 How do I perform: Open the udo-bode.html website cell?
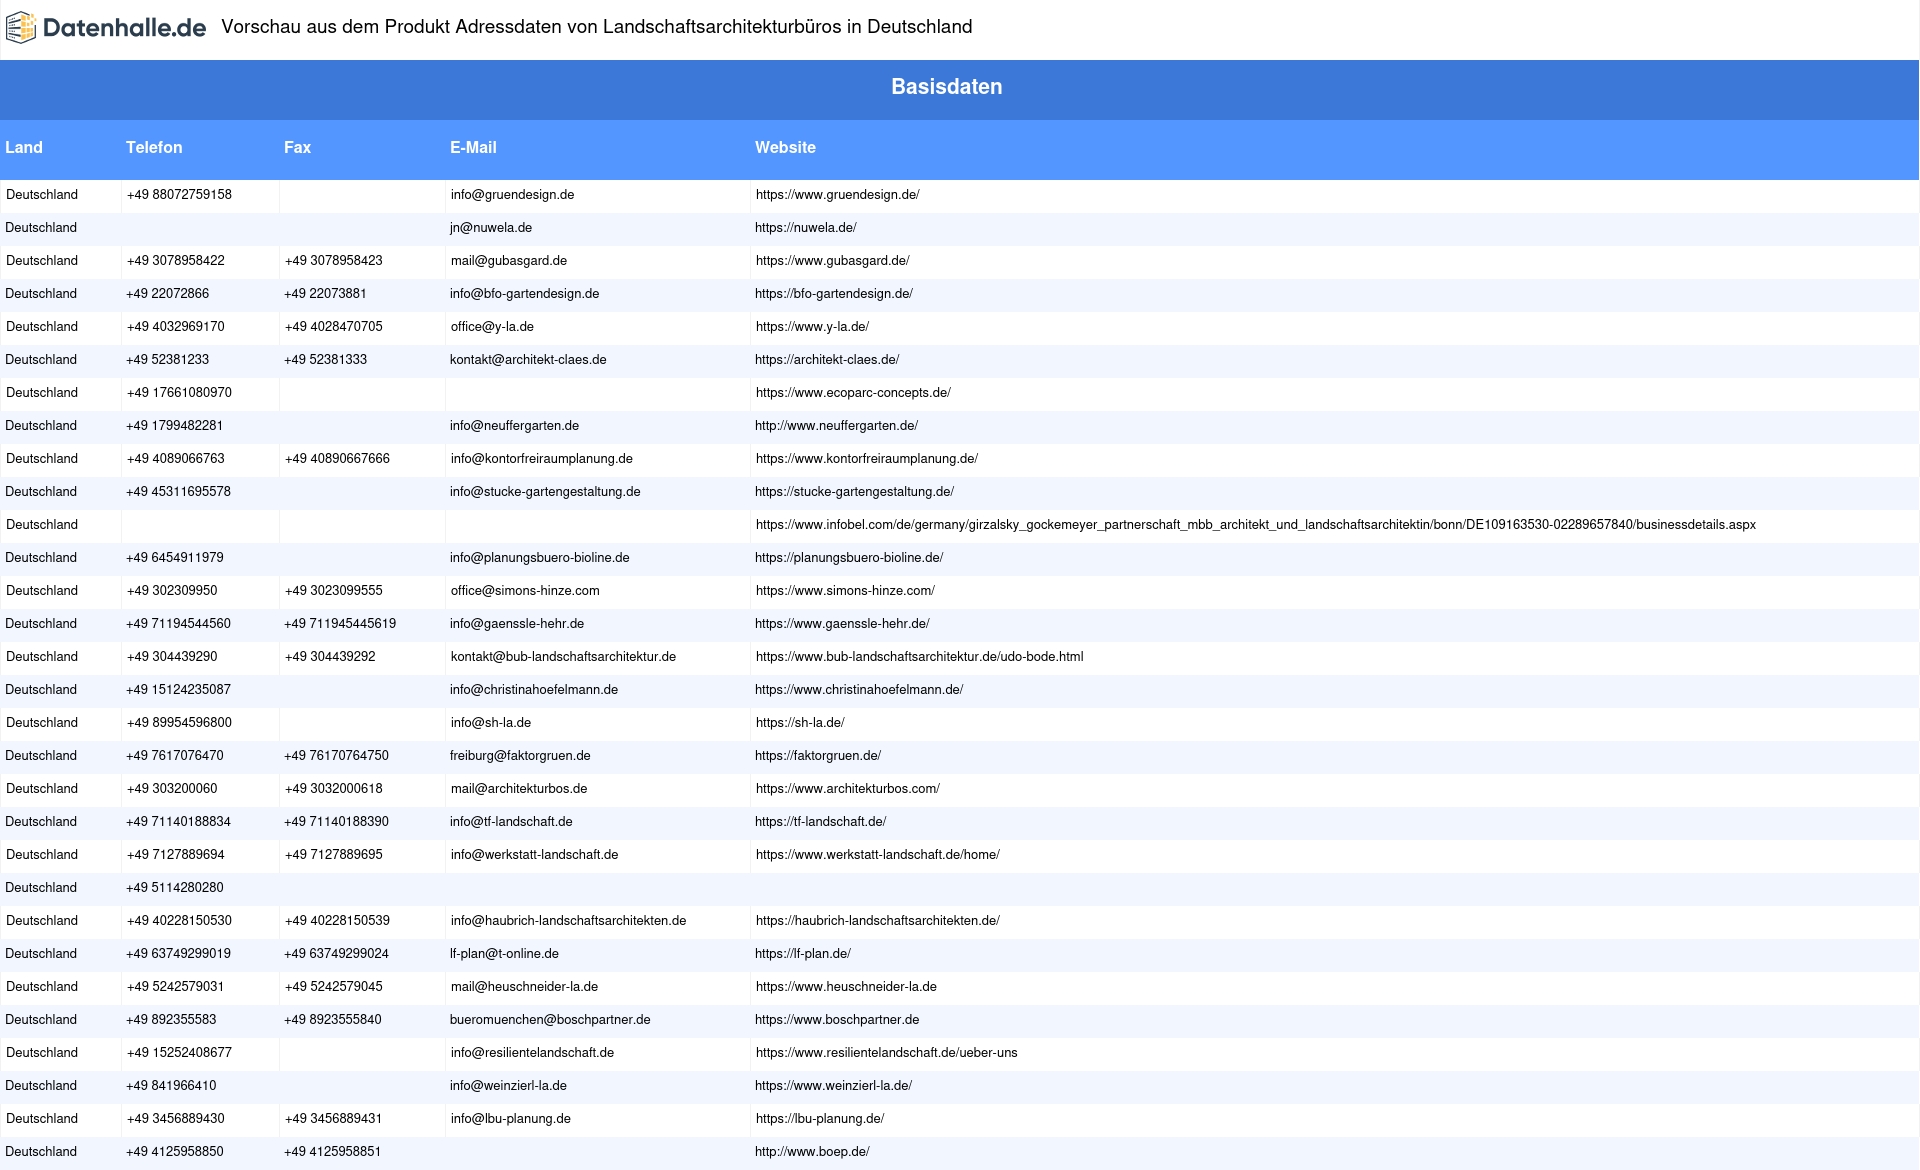[x=920, y=657]
